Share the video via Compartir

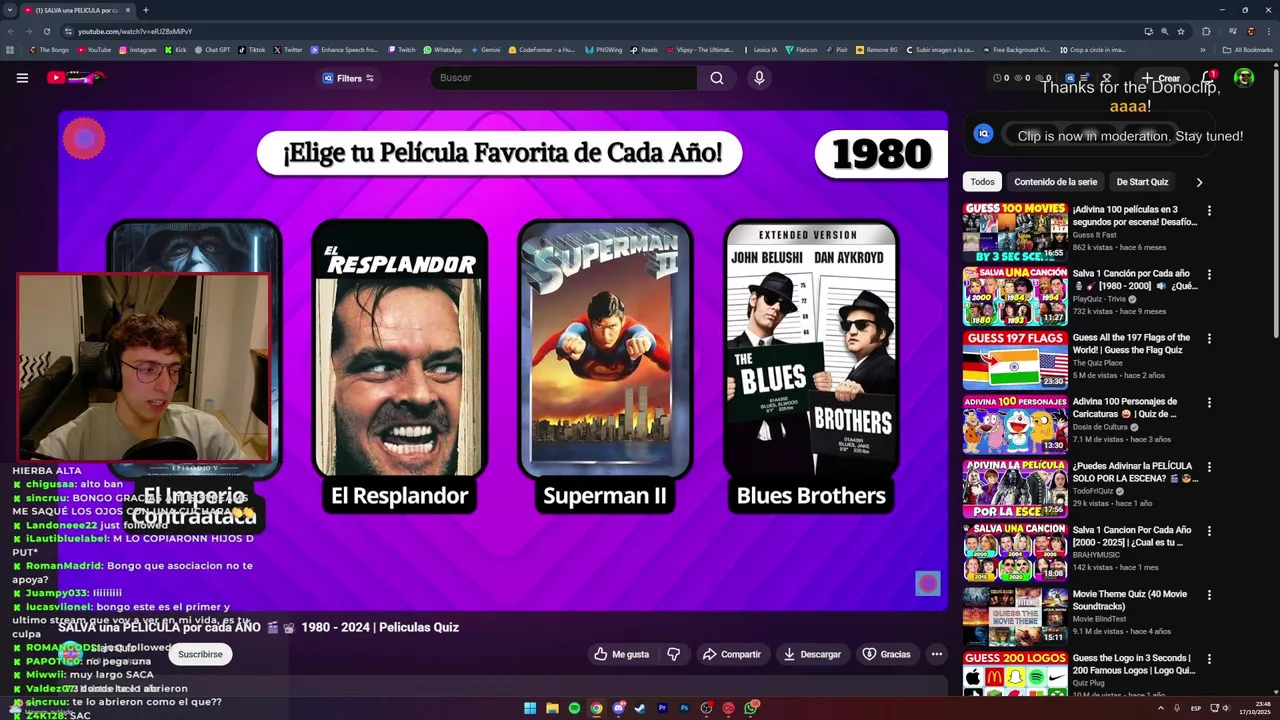click(732, 654)
